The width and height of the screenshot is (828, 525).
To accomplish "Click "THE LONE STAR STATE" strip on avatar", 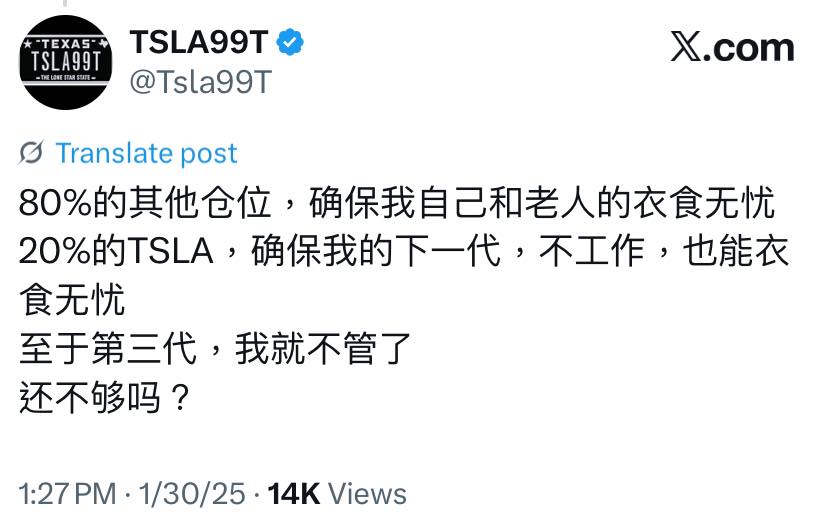I will click(66, 78).
